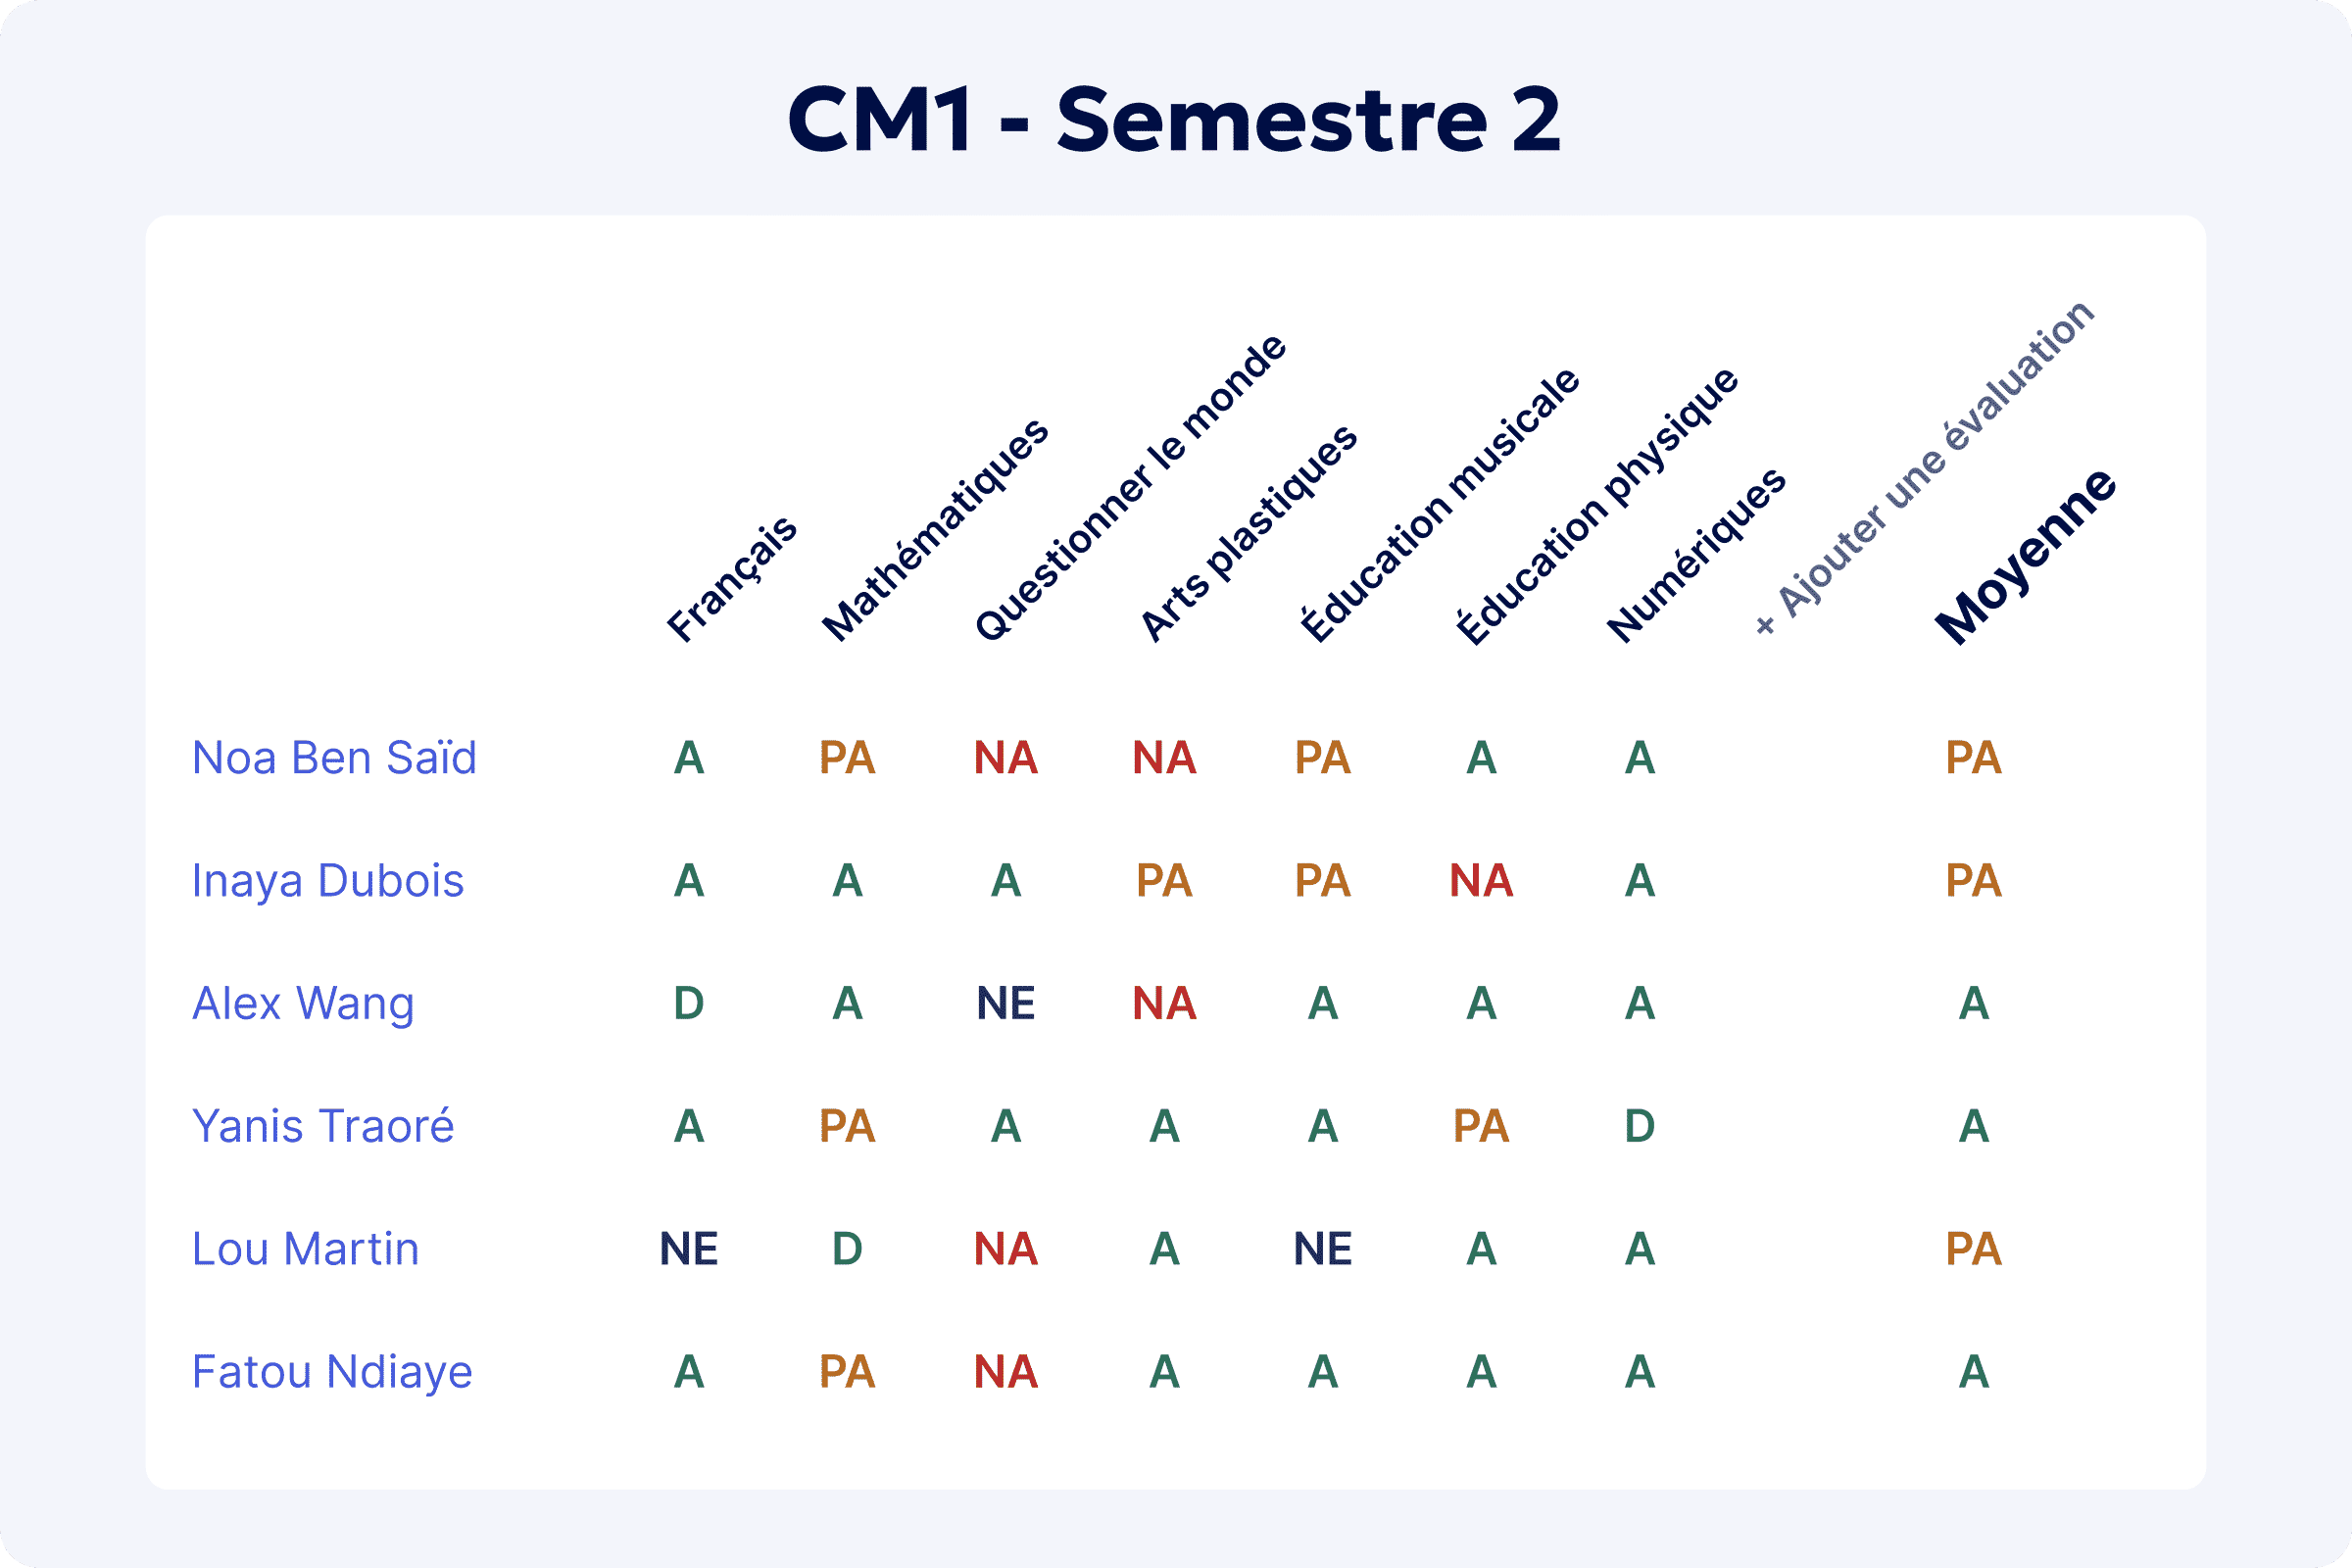
Task: Open student Noa Ben Saïd
Action: pyautogui.click(x=334, y=758)
